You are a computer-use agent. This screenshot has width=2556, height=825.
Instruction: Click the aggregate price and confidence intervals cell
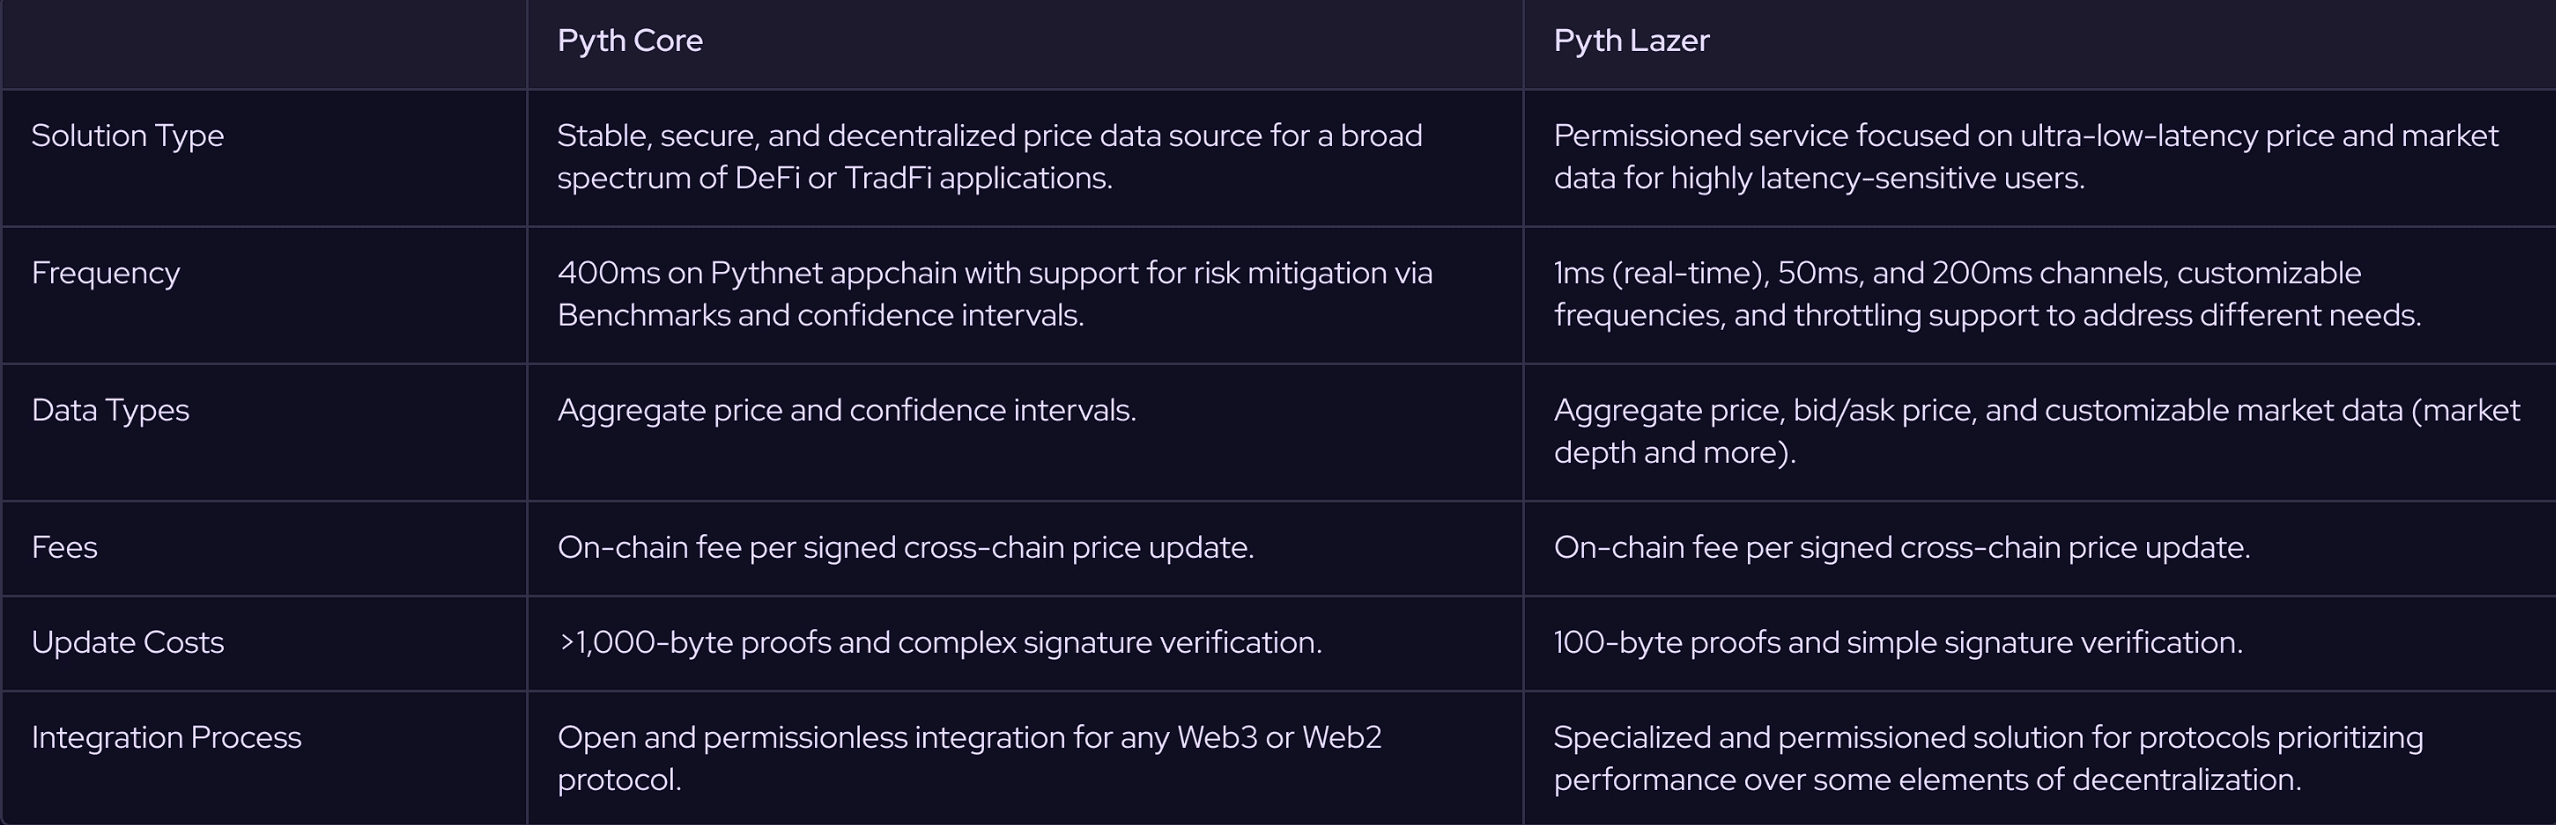tap(847, 410)
